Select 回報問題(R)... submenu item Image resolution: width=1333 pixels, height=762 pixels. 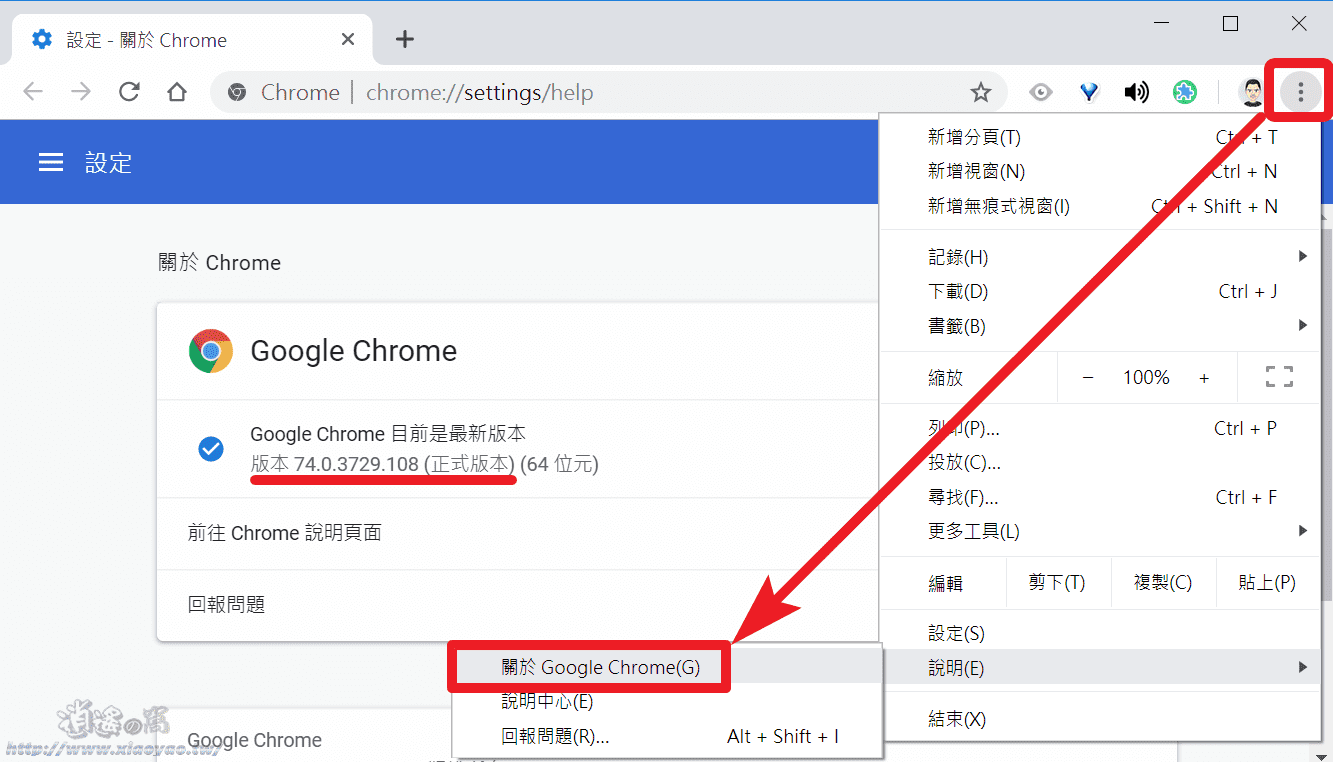[666, 736]
